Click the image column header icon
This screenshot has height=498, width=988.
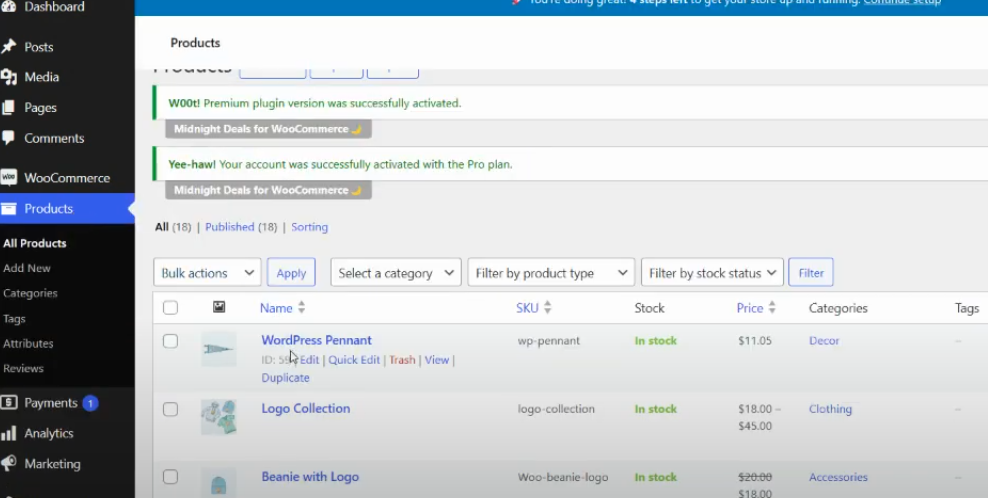point(219,308)
